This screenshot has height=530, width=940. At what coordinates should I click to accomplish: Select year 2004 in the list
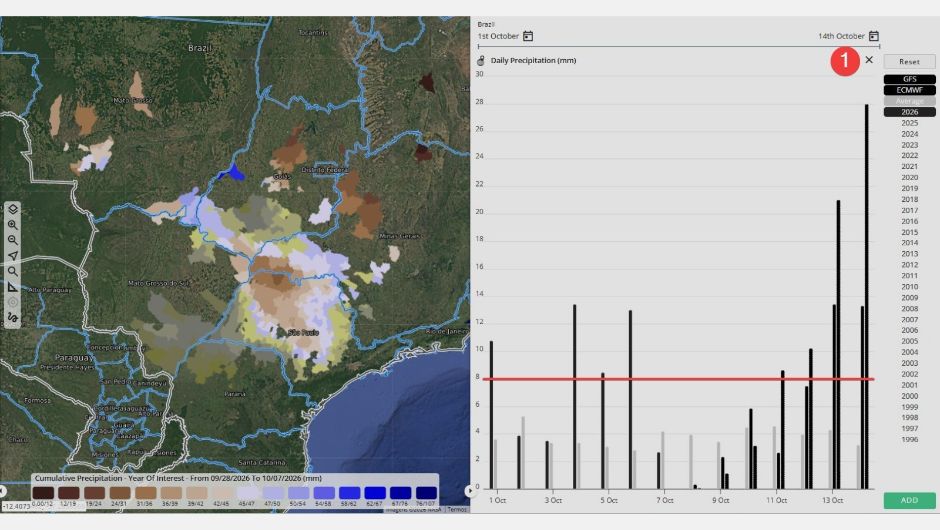coord(909,352)
